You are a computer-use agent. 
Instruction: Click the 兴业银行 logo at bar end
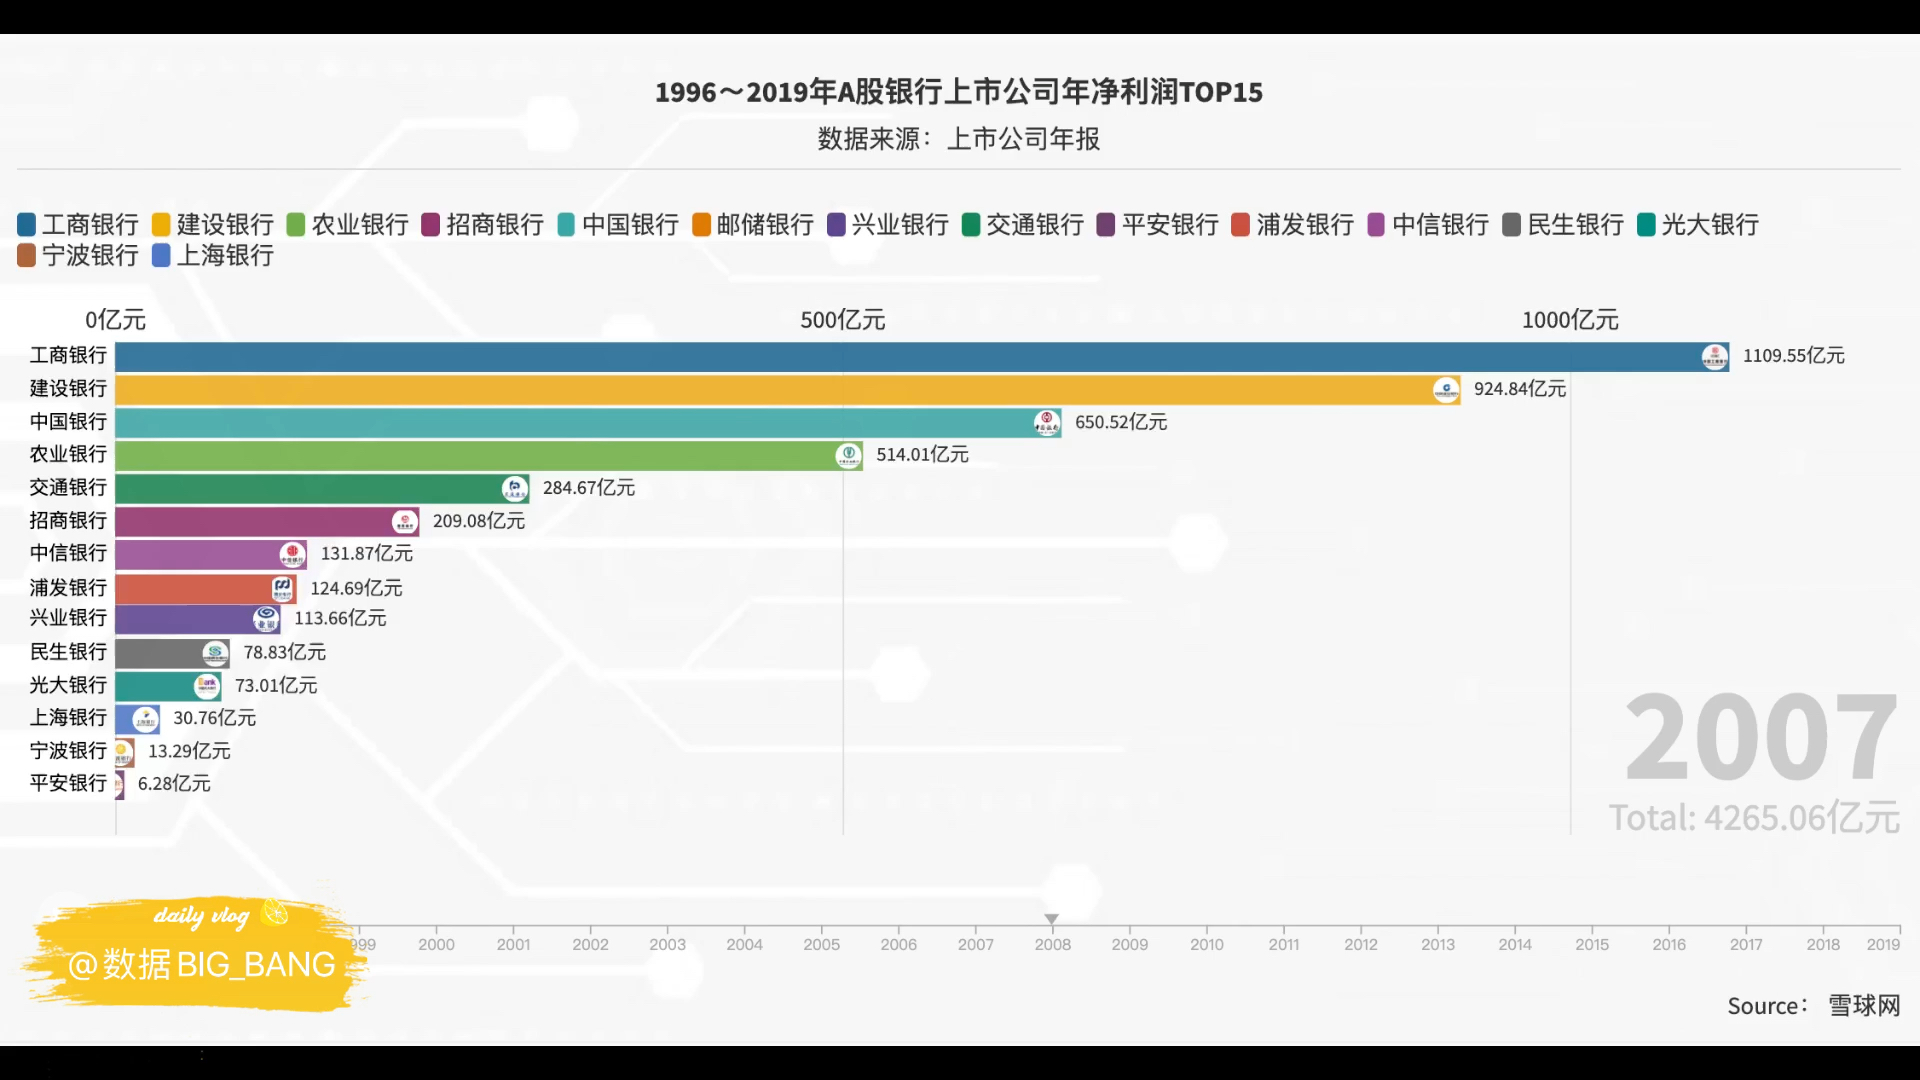click(x=266, y=619)
